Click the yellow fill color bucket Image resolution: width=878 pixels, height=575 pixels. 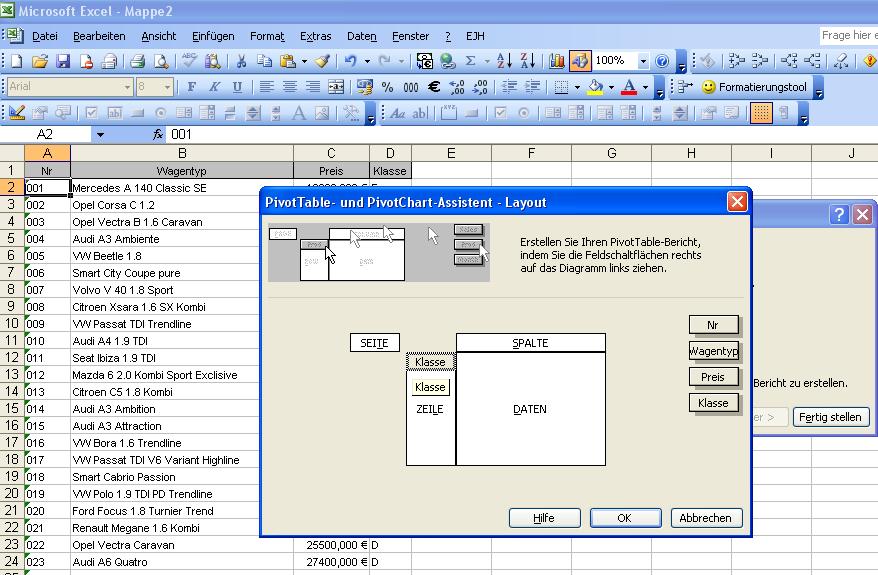click(595, 87)
